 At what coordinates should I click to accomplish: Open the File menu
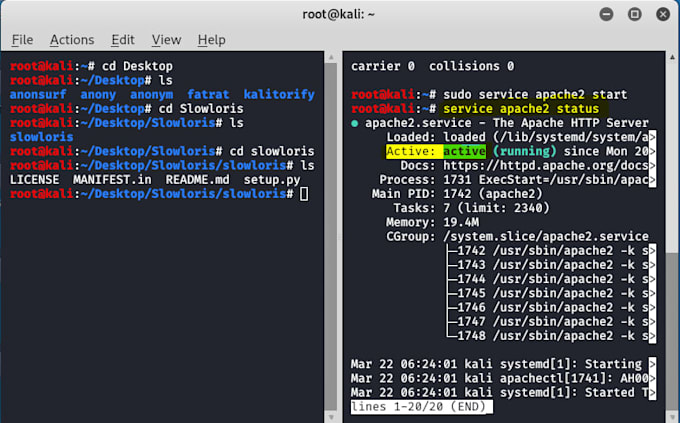coord(22,40)
